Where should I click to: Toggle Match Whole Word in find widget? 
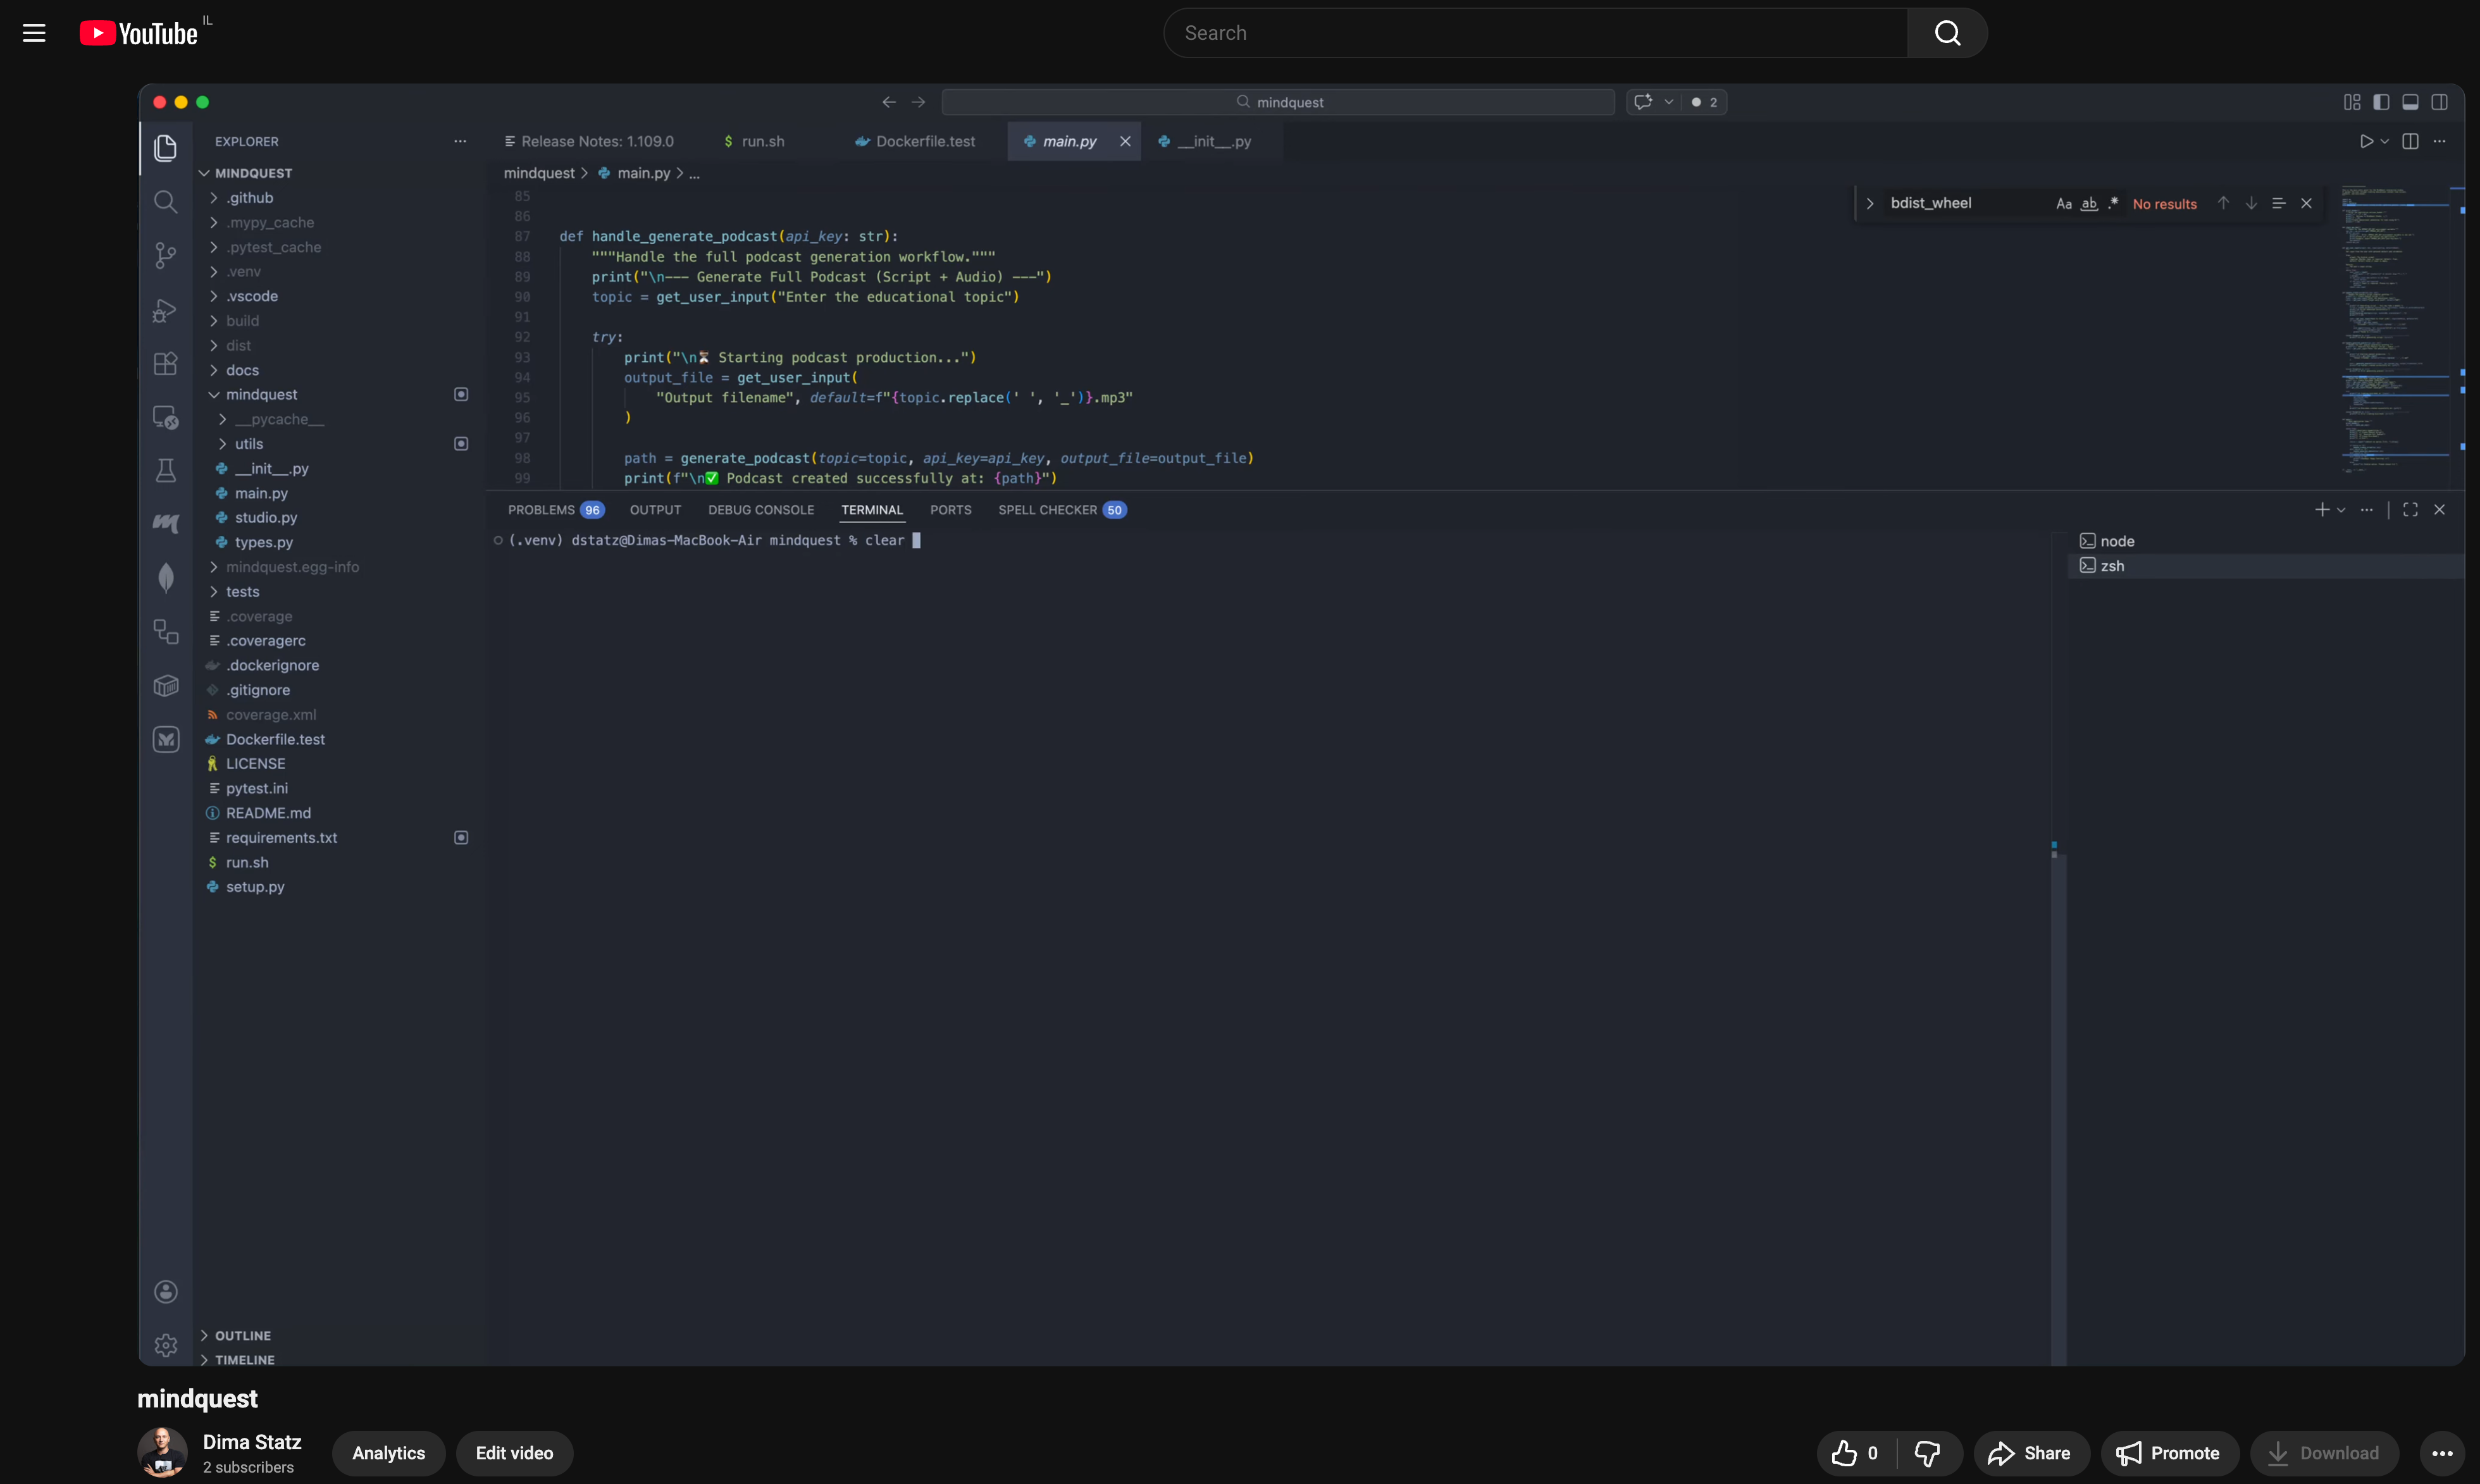point(2089,203)
